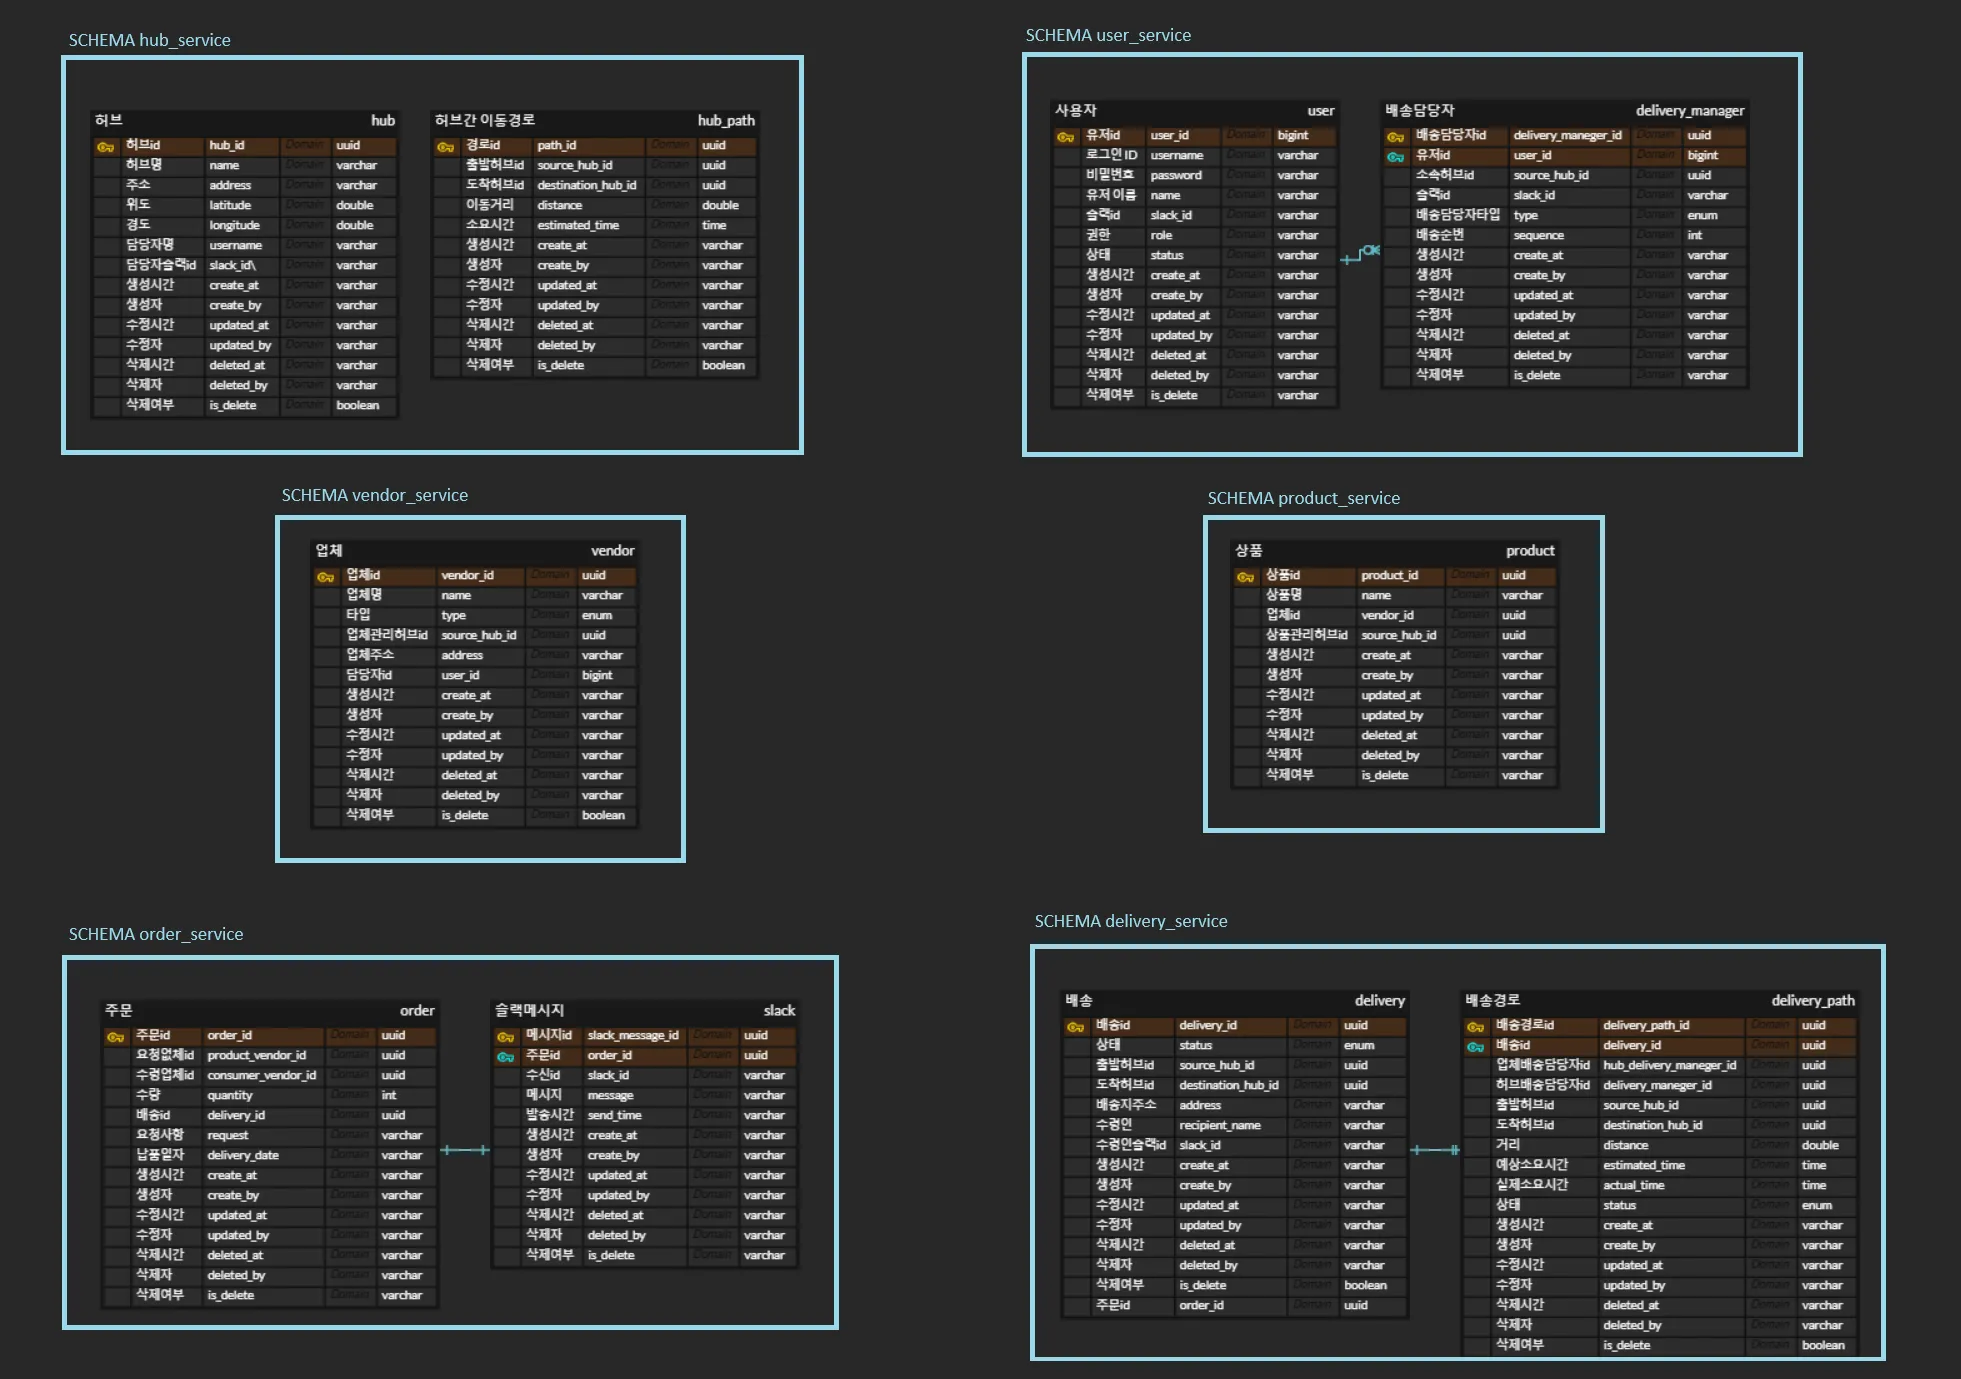Click the key icon of user_id in user table
The image size is (1961, 1379).
(1065, 136)
